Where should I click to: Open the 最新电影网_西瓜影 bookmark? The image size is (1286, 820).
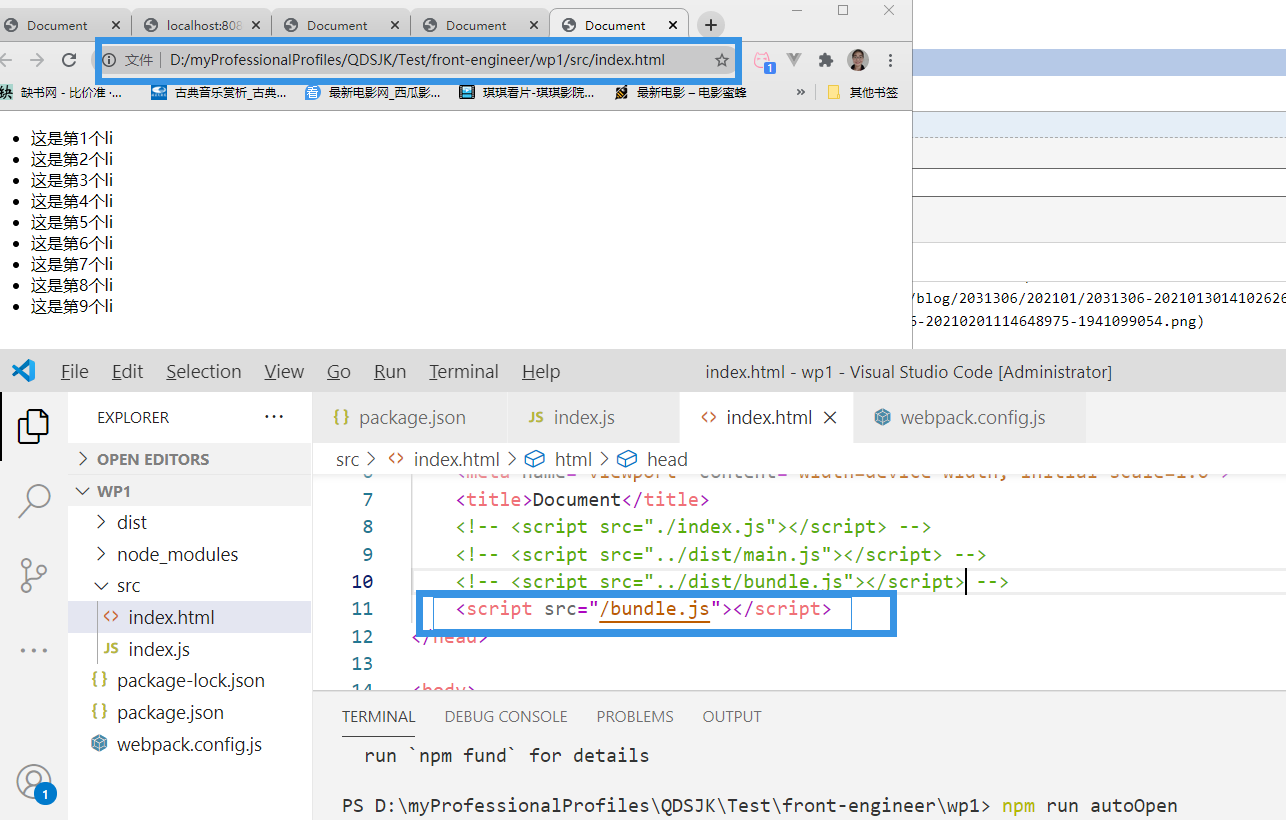tap(374, 92)
